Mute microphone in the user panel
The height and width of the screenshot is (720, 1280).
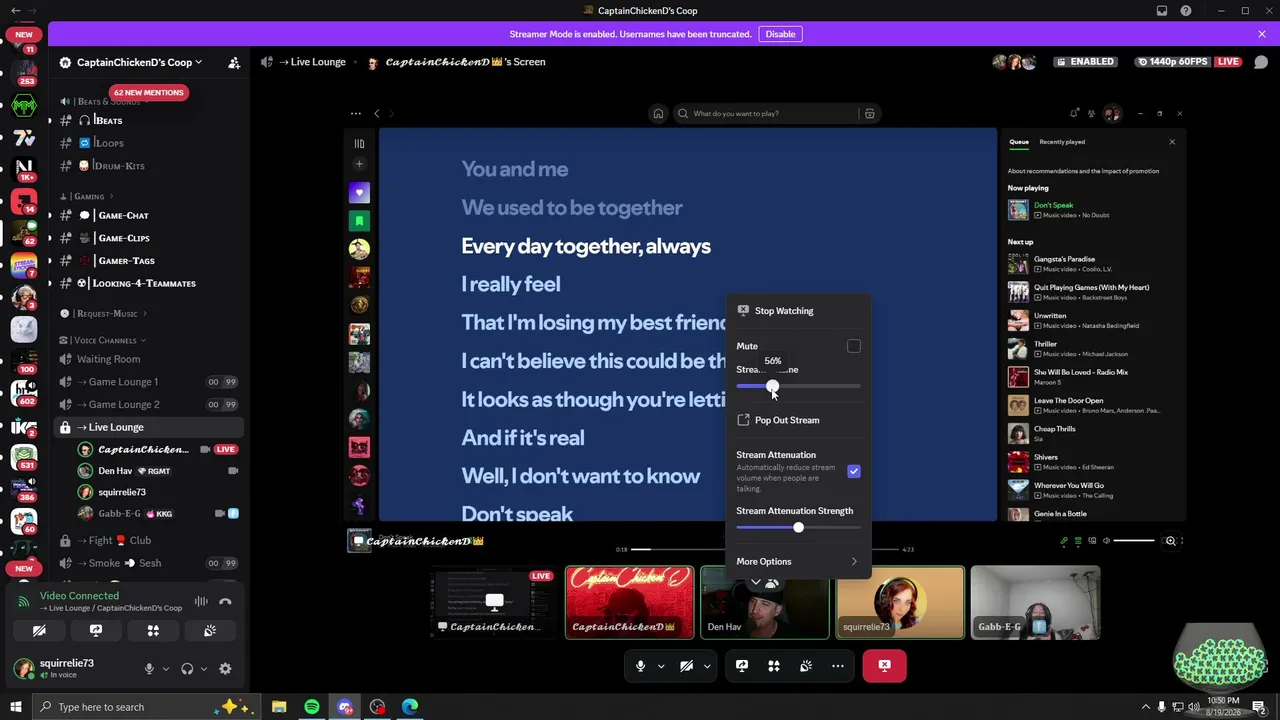[149, 669]
